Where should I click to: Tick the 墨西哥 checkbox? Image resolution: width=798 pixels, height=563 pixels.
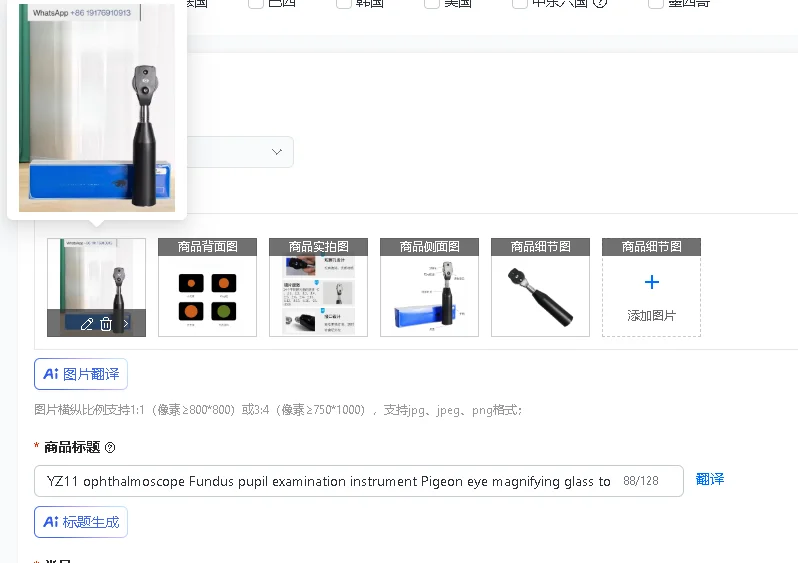[x=656, y=3]
